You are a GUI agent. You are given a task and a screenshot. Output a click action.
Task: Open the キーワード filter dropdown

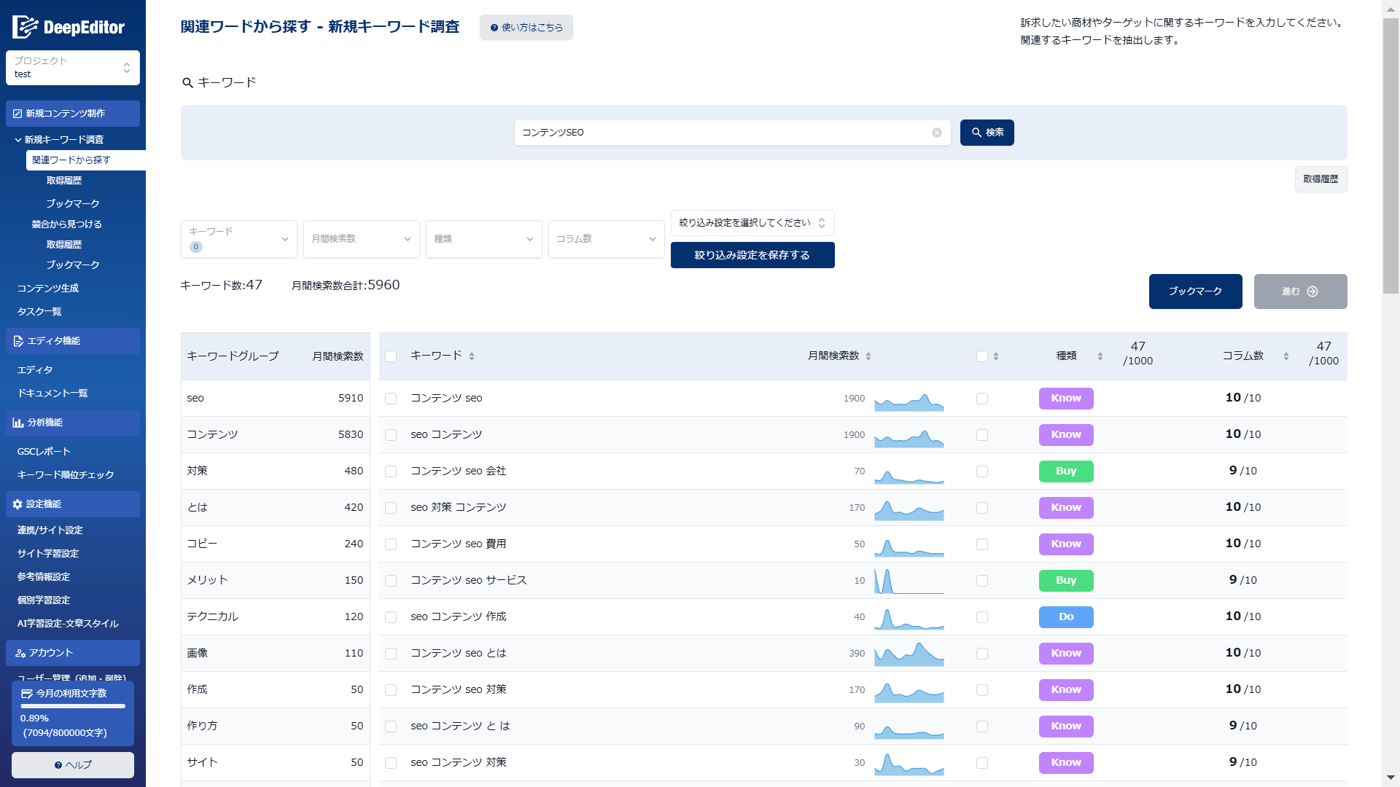[x=239, y=239]
